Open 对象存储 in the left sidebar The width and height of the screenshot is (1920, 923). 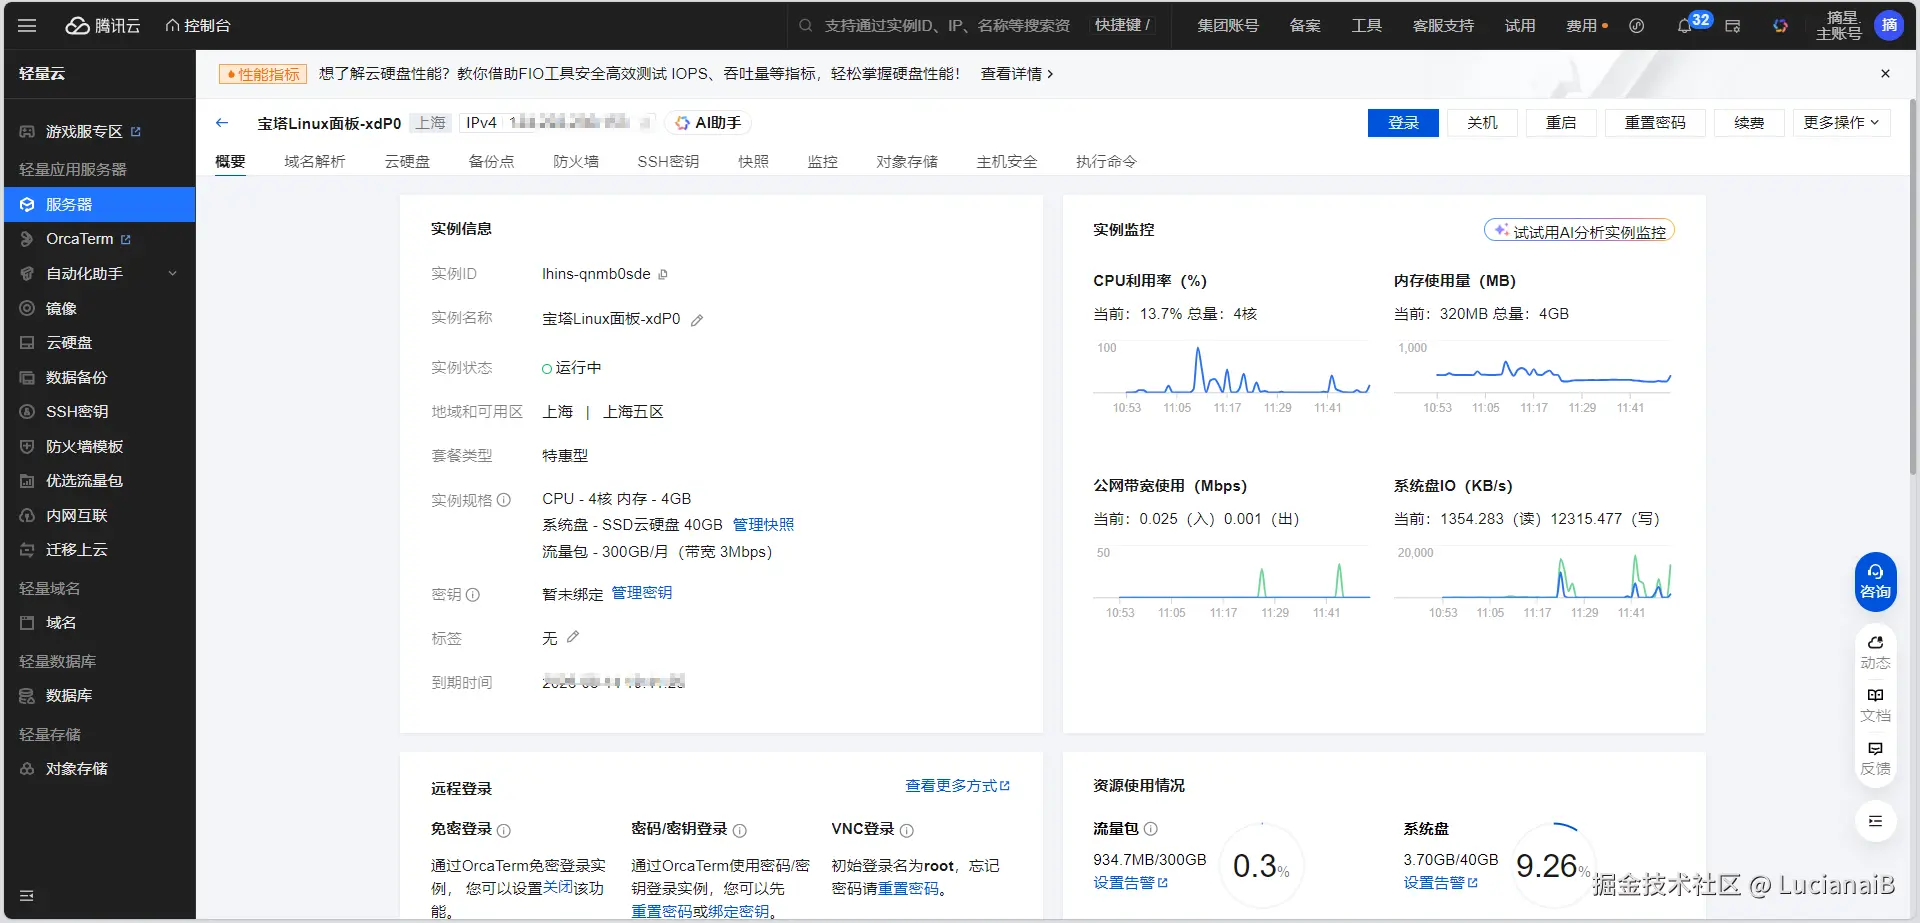click(x=76, y=769)
